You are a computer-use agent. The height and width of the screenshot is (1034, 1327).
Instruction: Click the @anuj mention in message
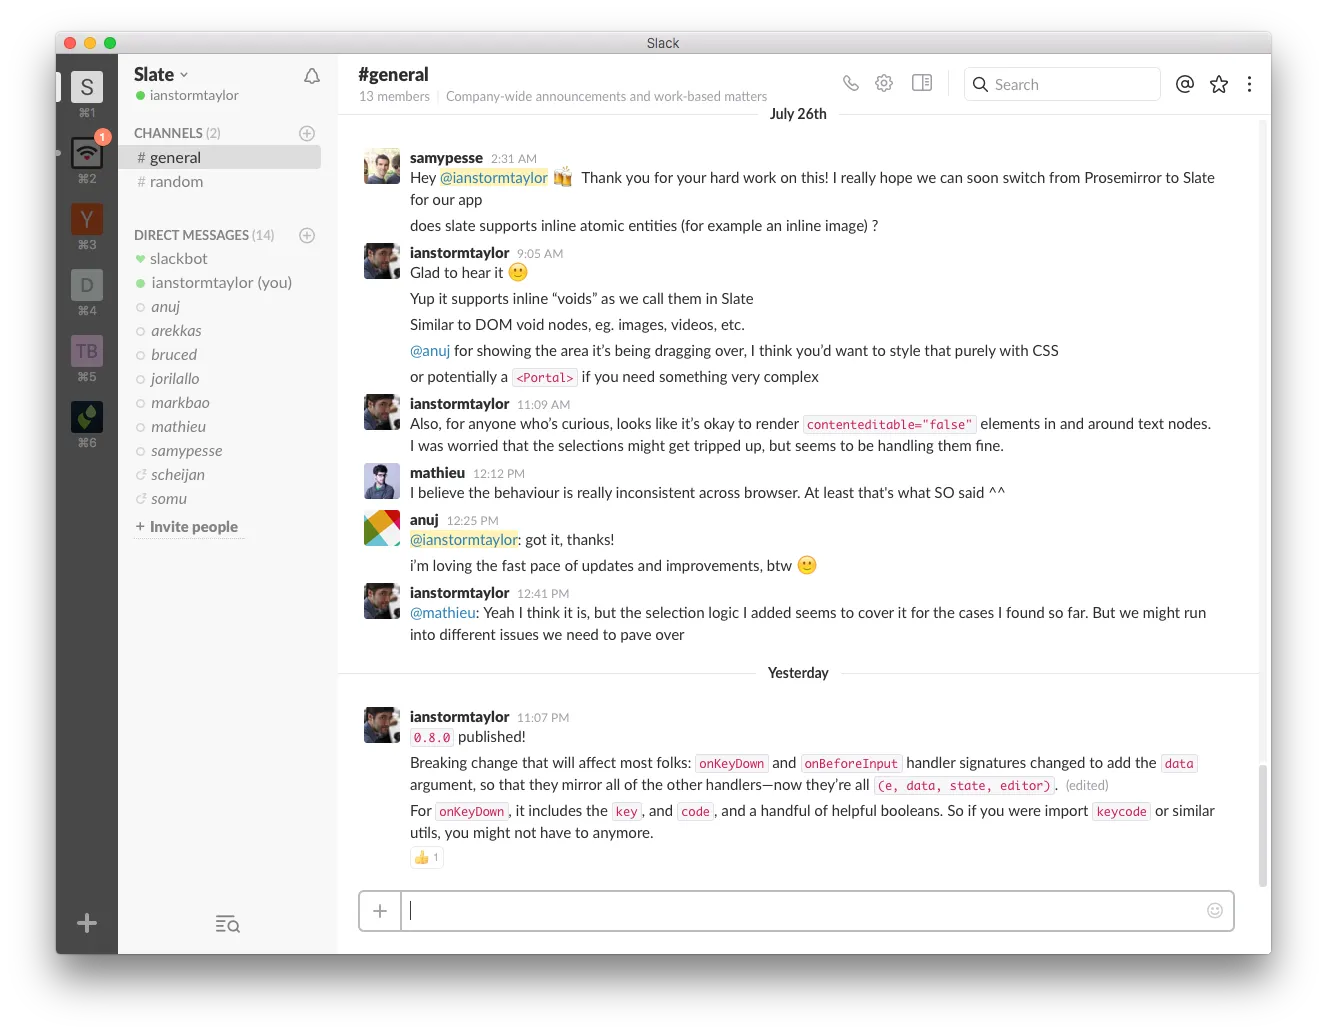pyautogui.click(x=430, y=350)
